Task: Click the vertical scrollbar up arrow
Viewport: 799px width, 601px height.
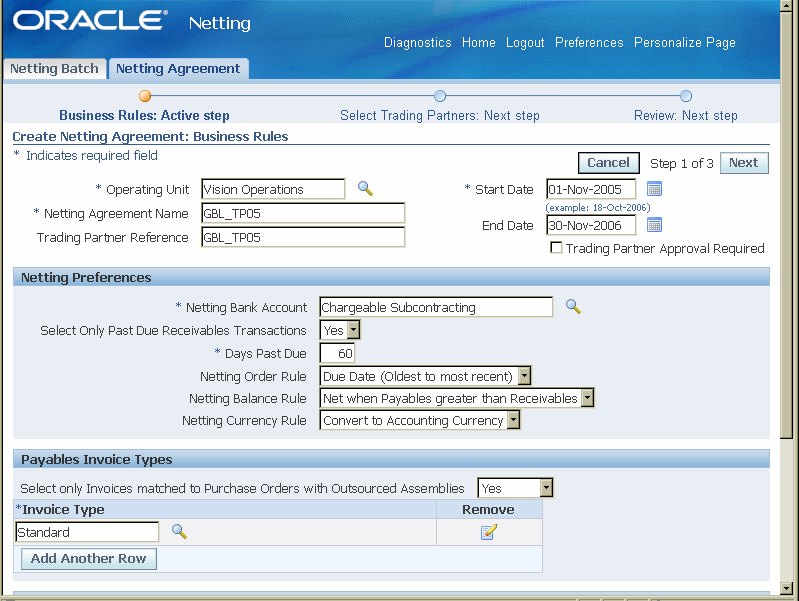Action: [786, 4]
